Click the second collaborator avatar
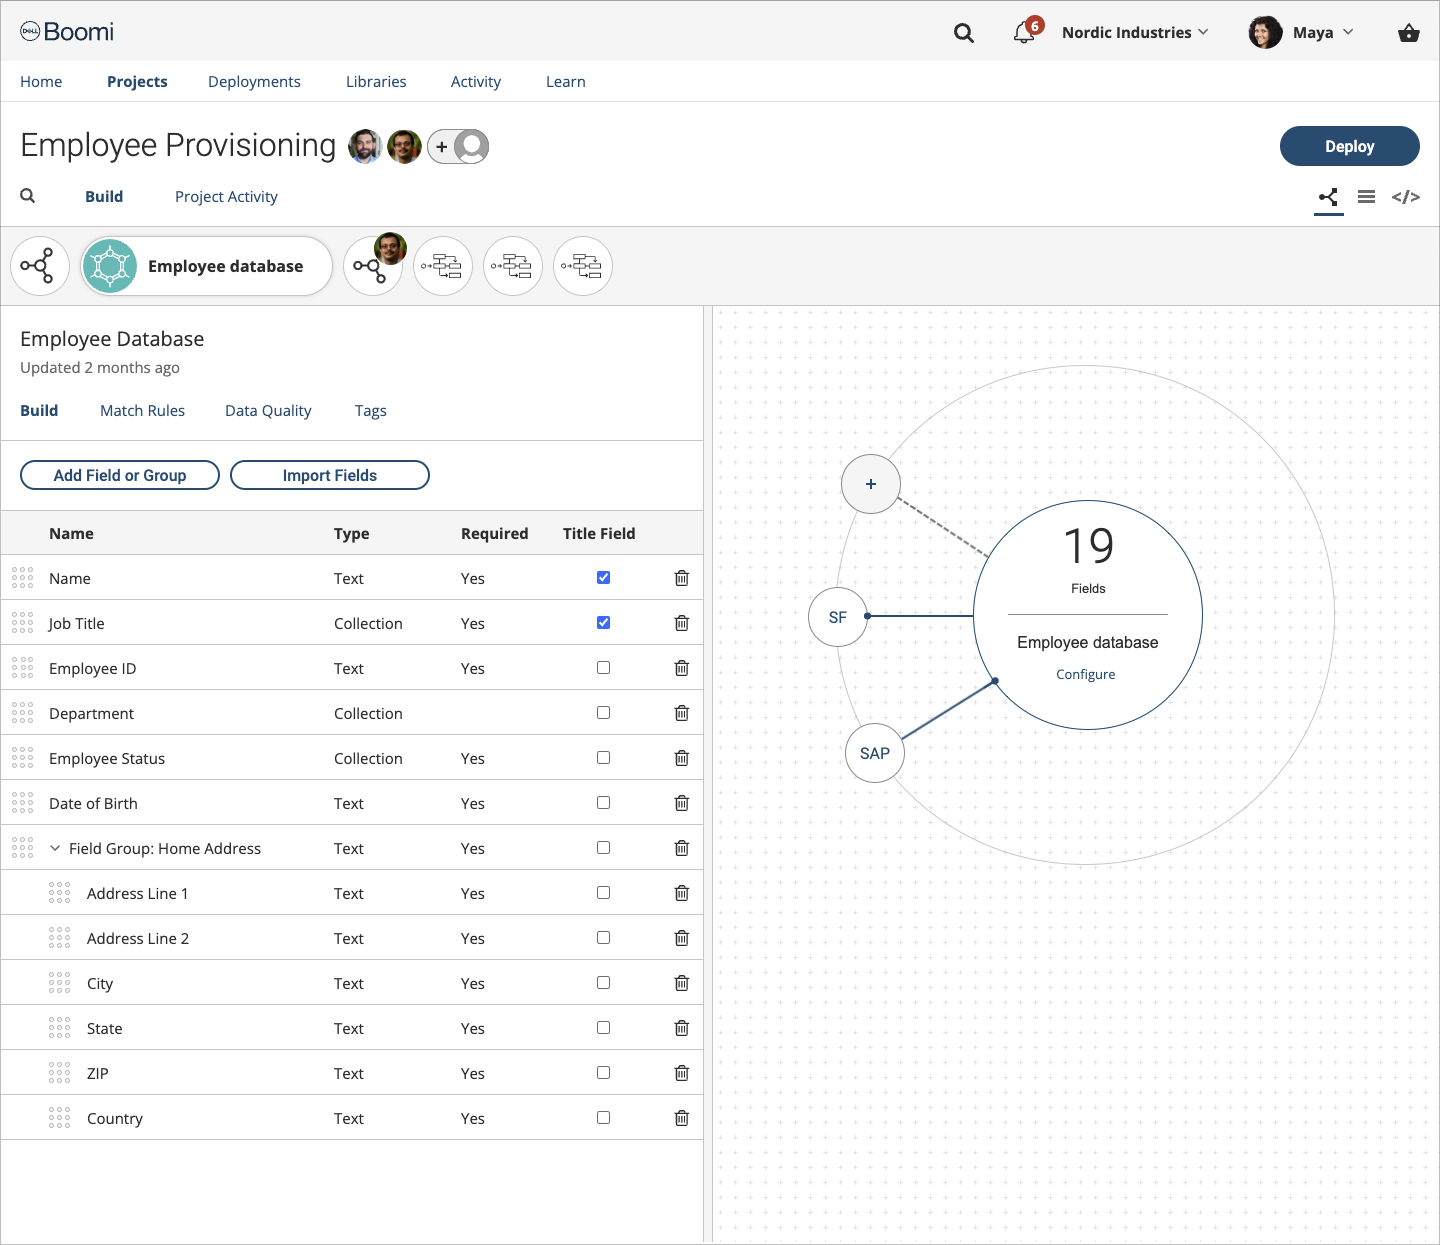Viewport: 1440px width, 1245px height. (x=404, y=147)
